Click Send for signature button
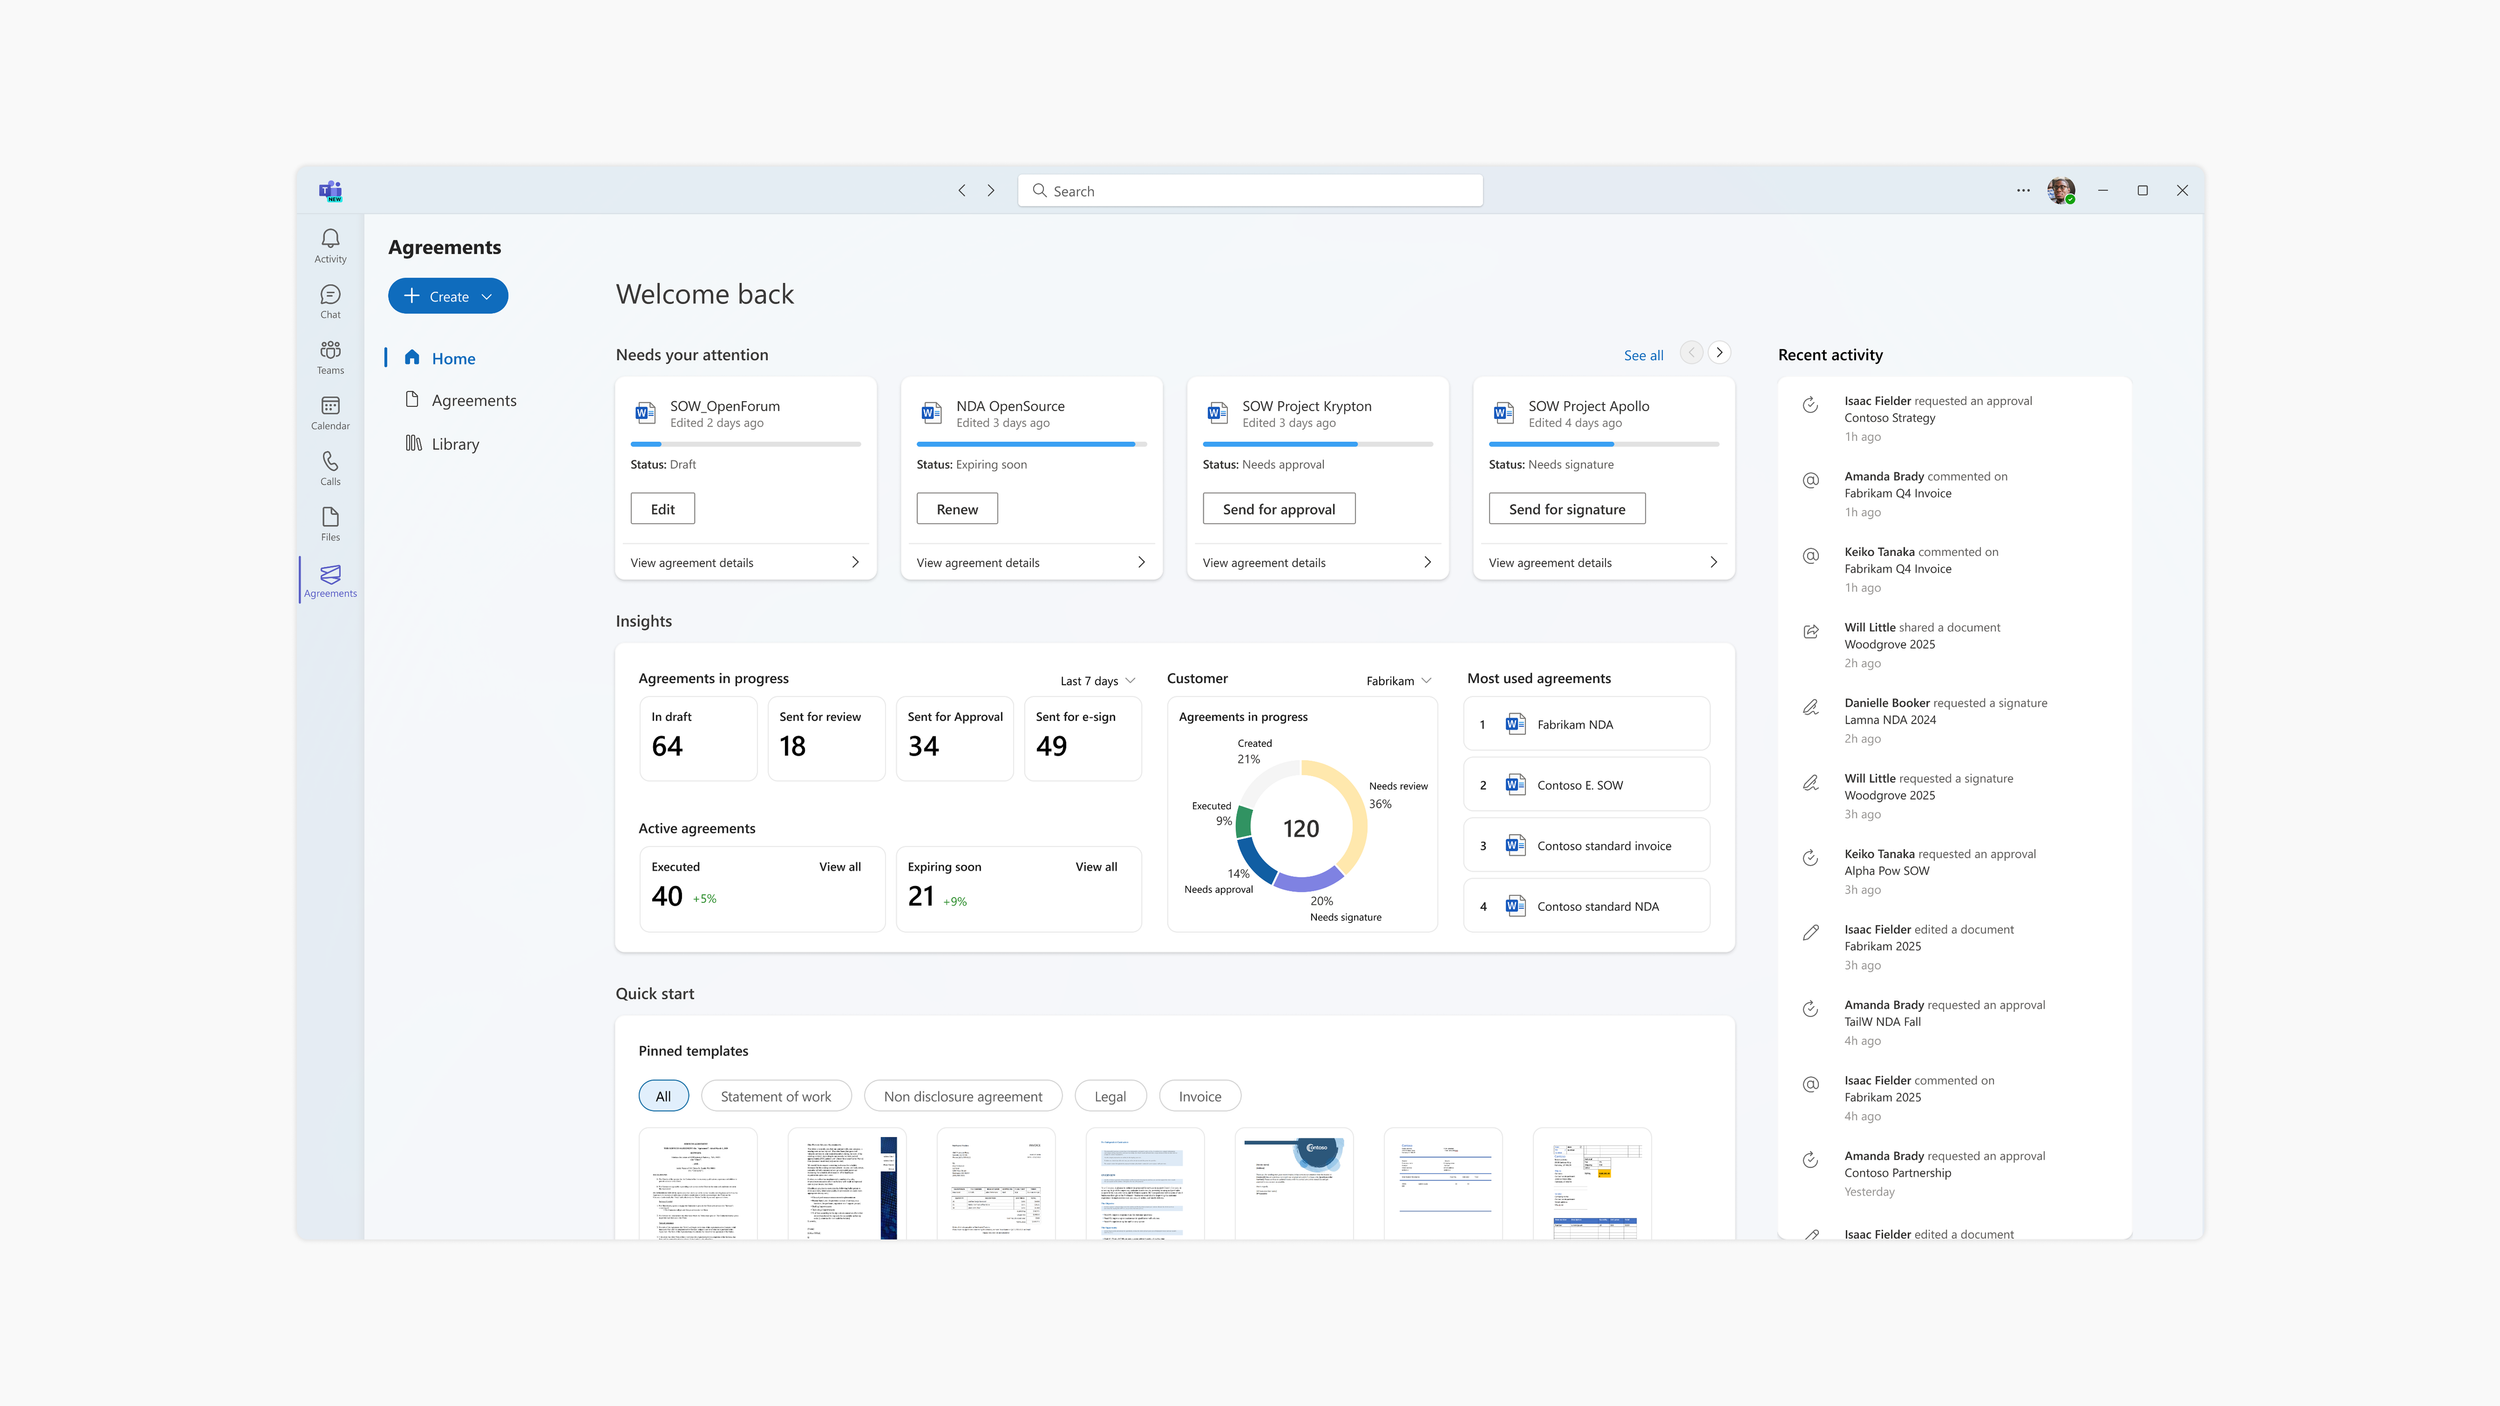Viewport: 2500px width, 1406px height. click(1567, 509)
